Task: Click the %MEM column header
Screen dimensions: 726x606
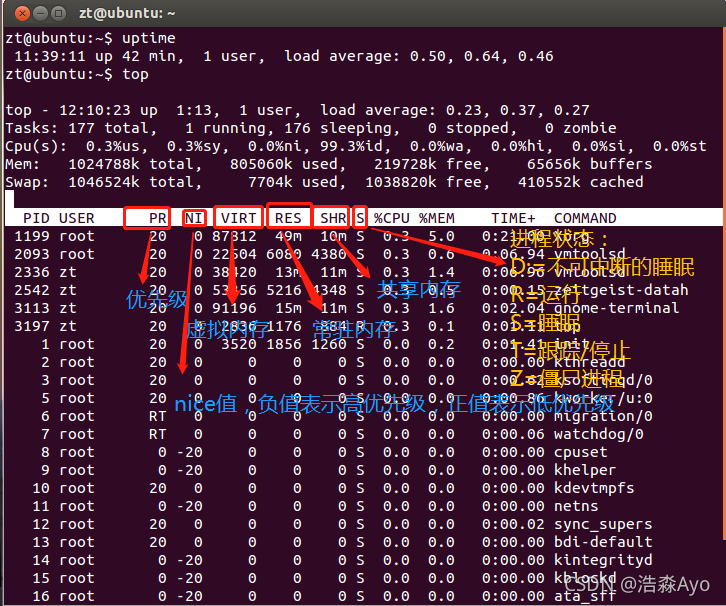Action: click(437, 218)
